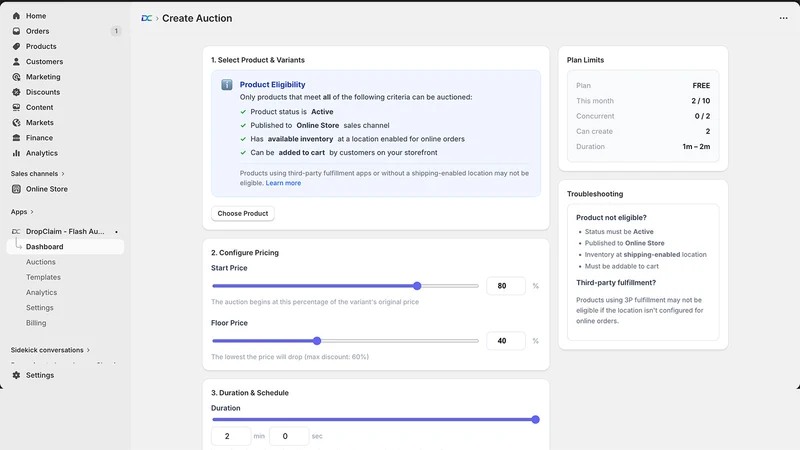This screenshot has width=800, height=450.
Task: Click the Create Auction page title
Action: (x=197, y=18)
